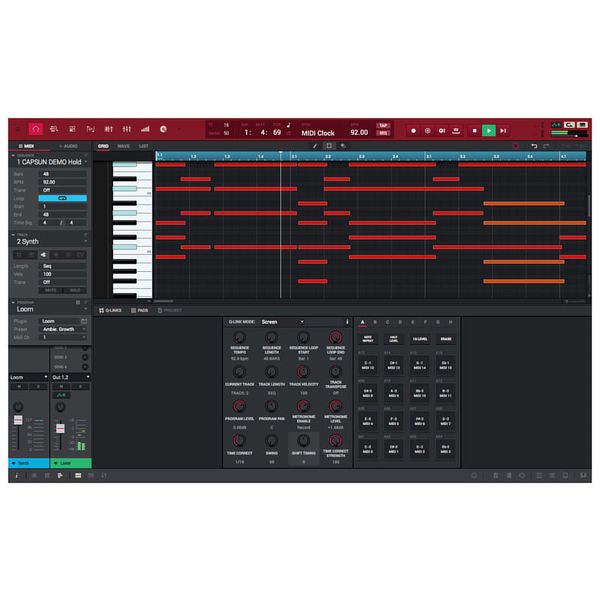Click the Swing knob
Screen dimensions: 600x600
click(x=271, y=441)
